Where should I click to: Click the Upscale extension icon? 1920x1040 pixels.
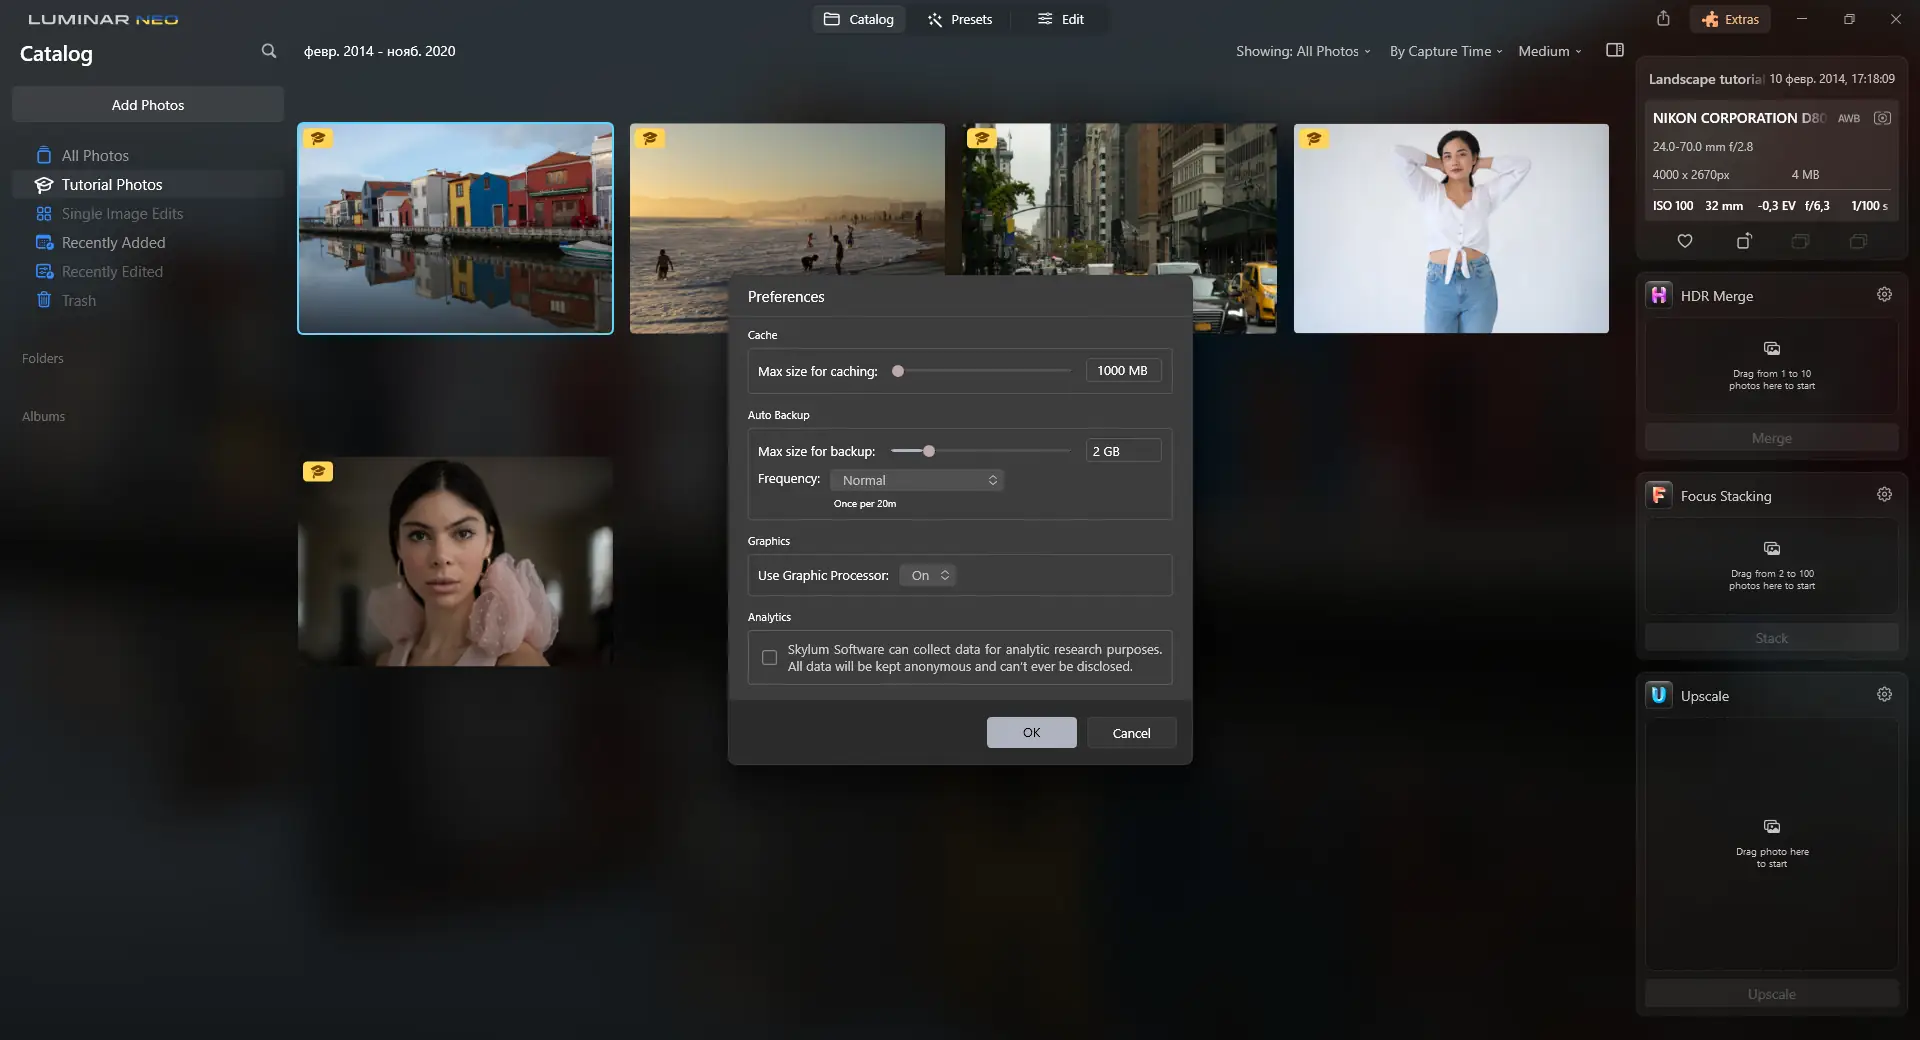tap(1659, 695)
